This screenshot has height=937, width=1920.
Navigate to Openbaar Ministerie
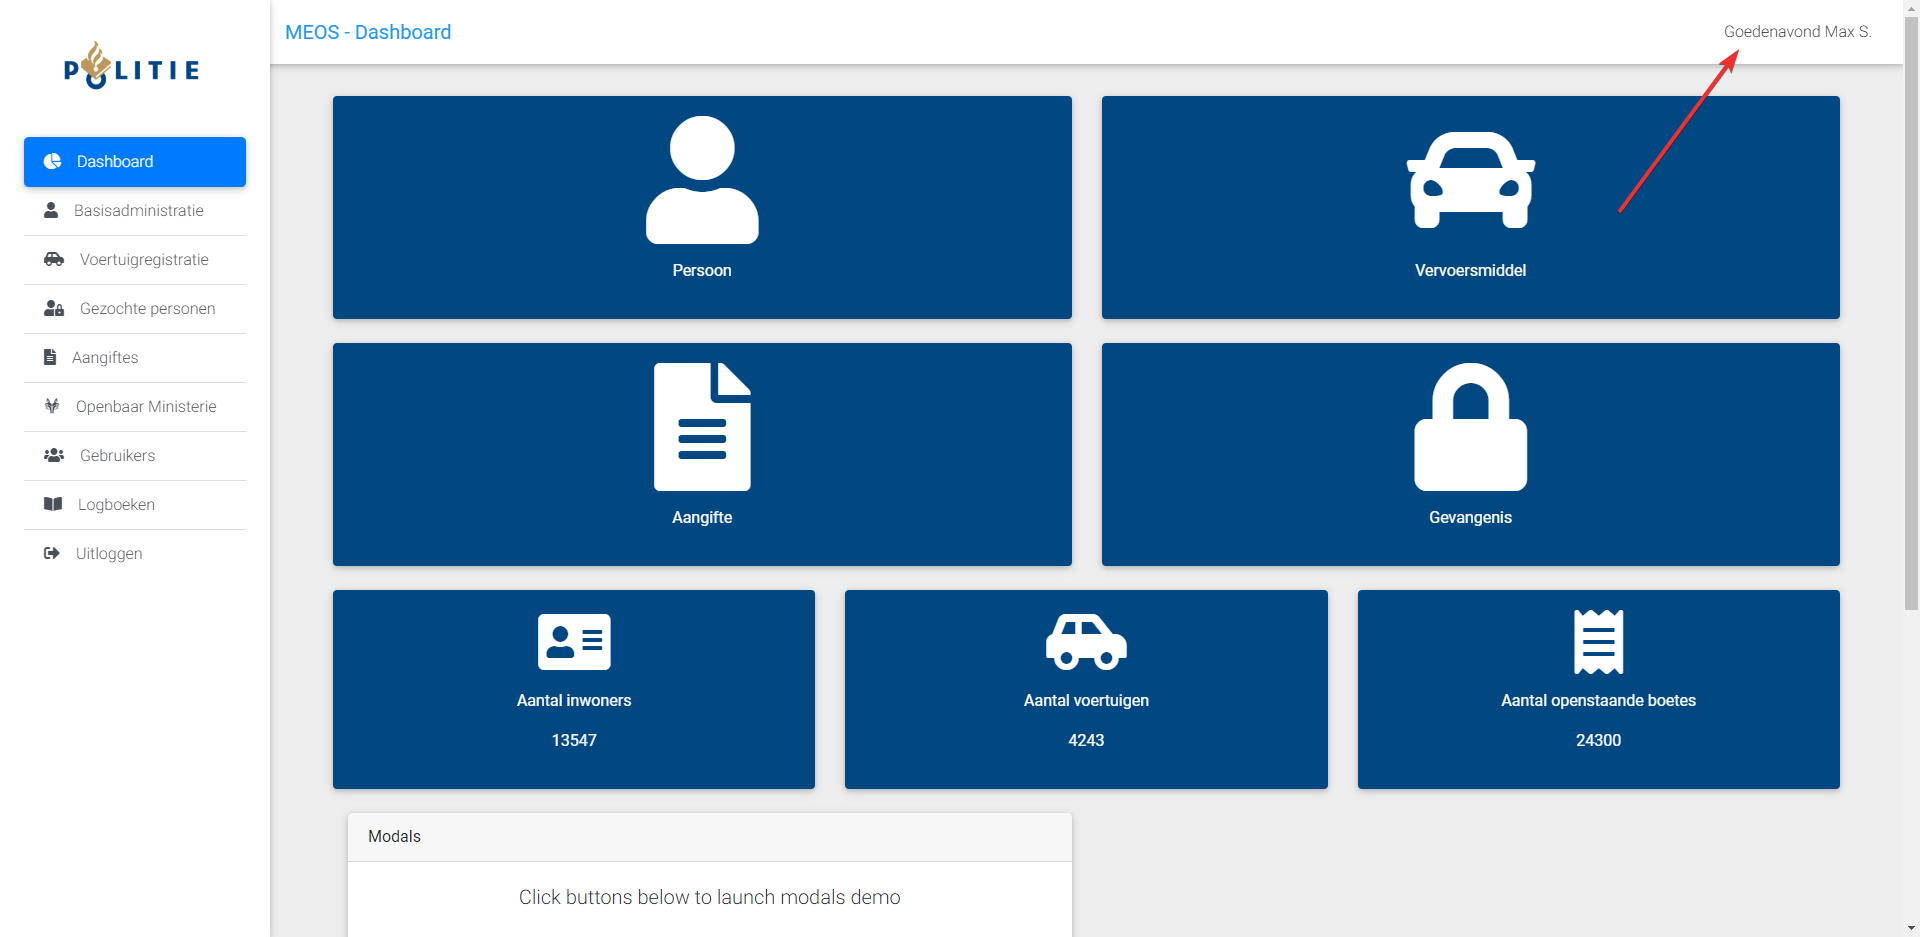(146, 407)
